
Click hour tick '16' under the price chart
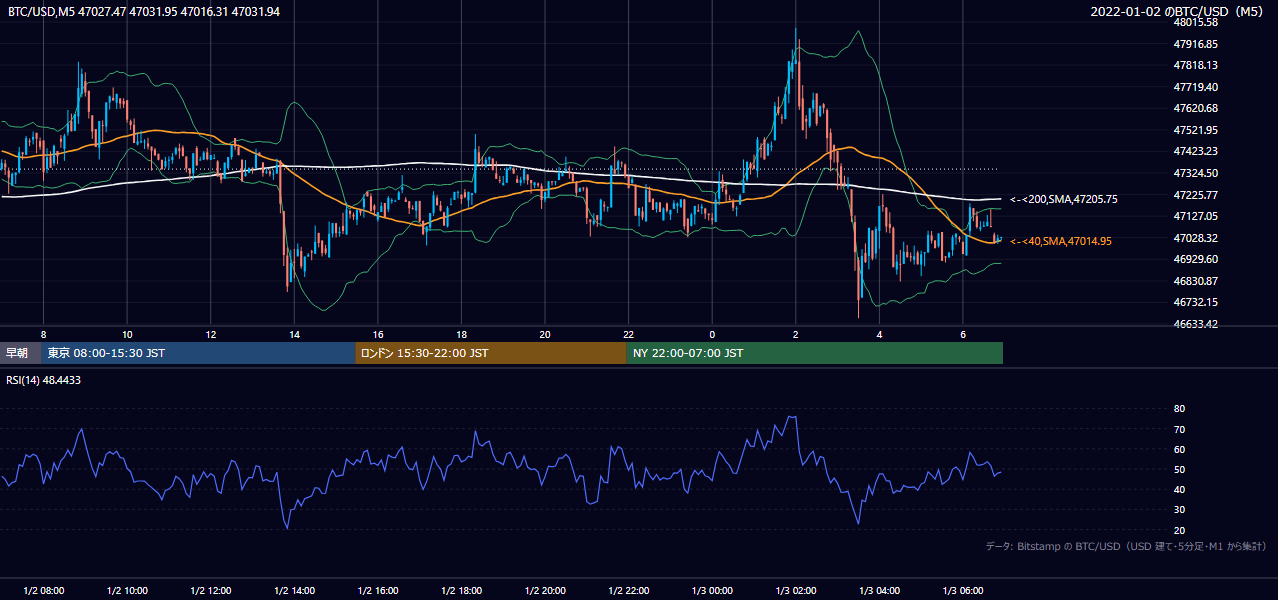[378, 334]
